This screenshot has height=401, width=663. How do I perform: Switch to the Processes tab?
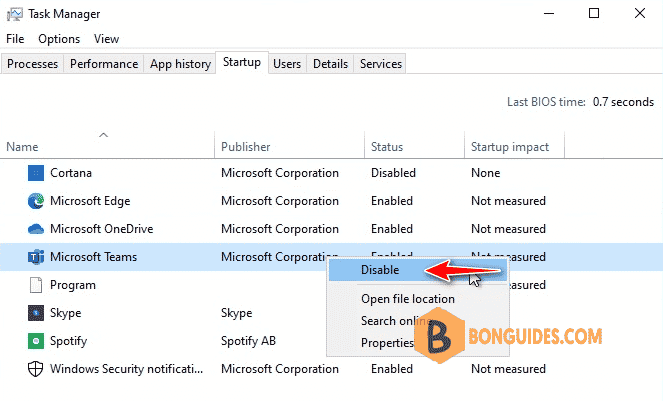point(33,64)
